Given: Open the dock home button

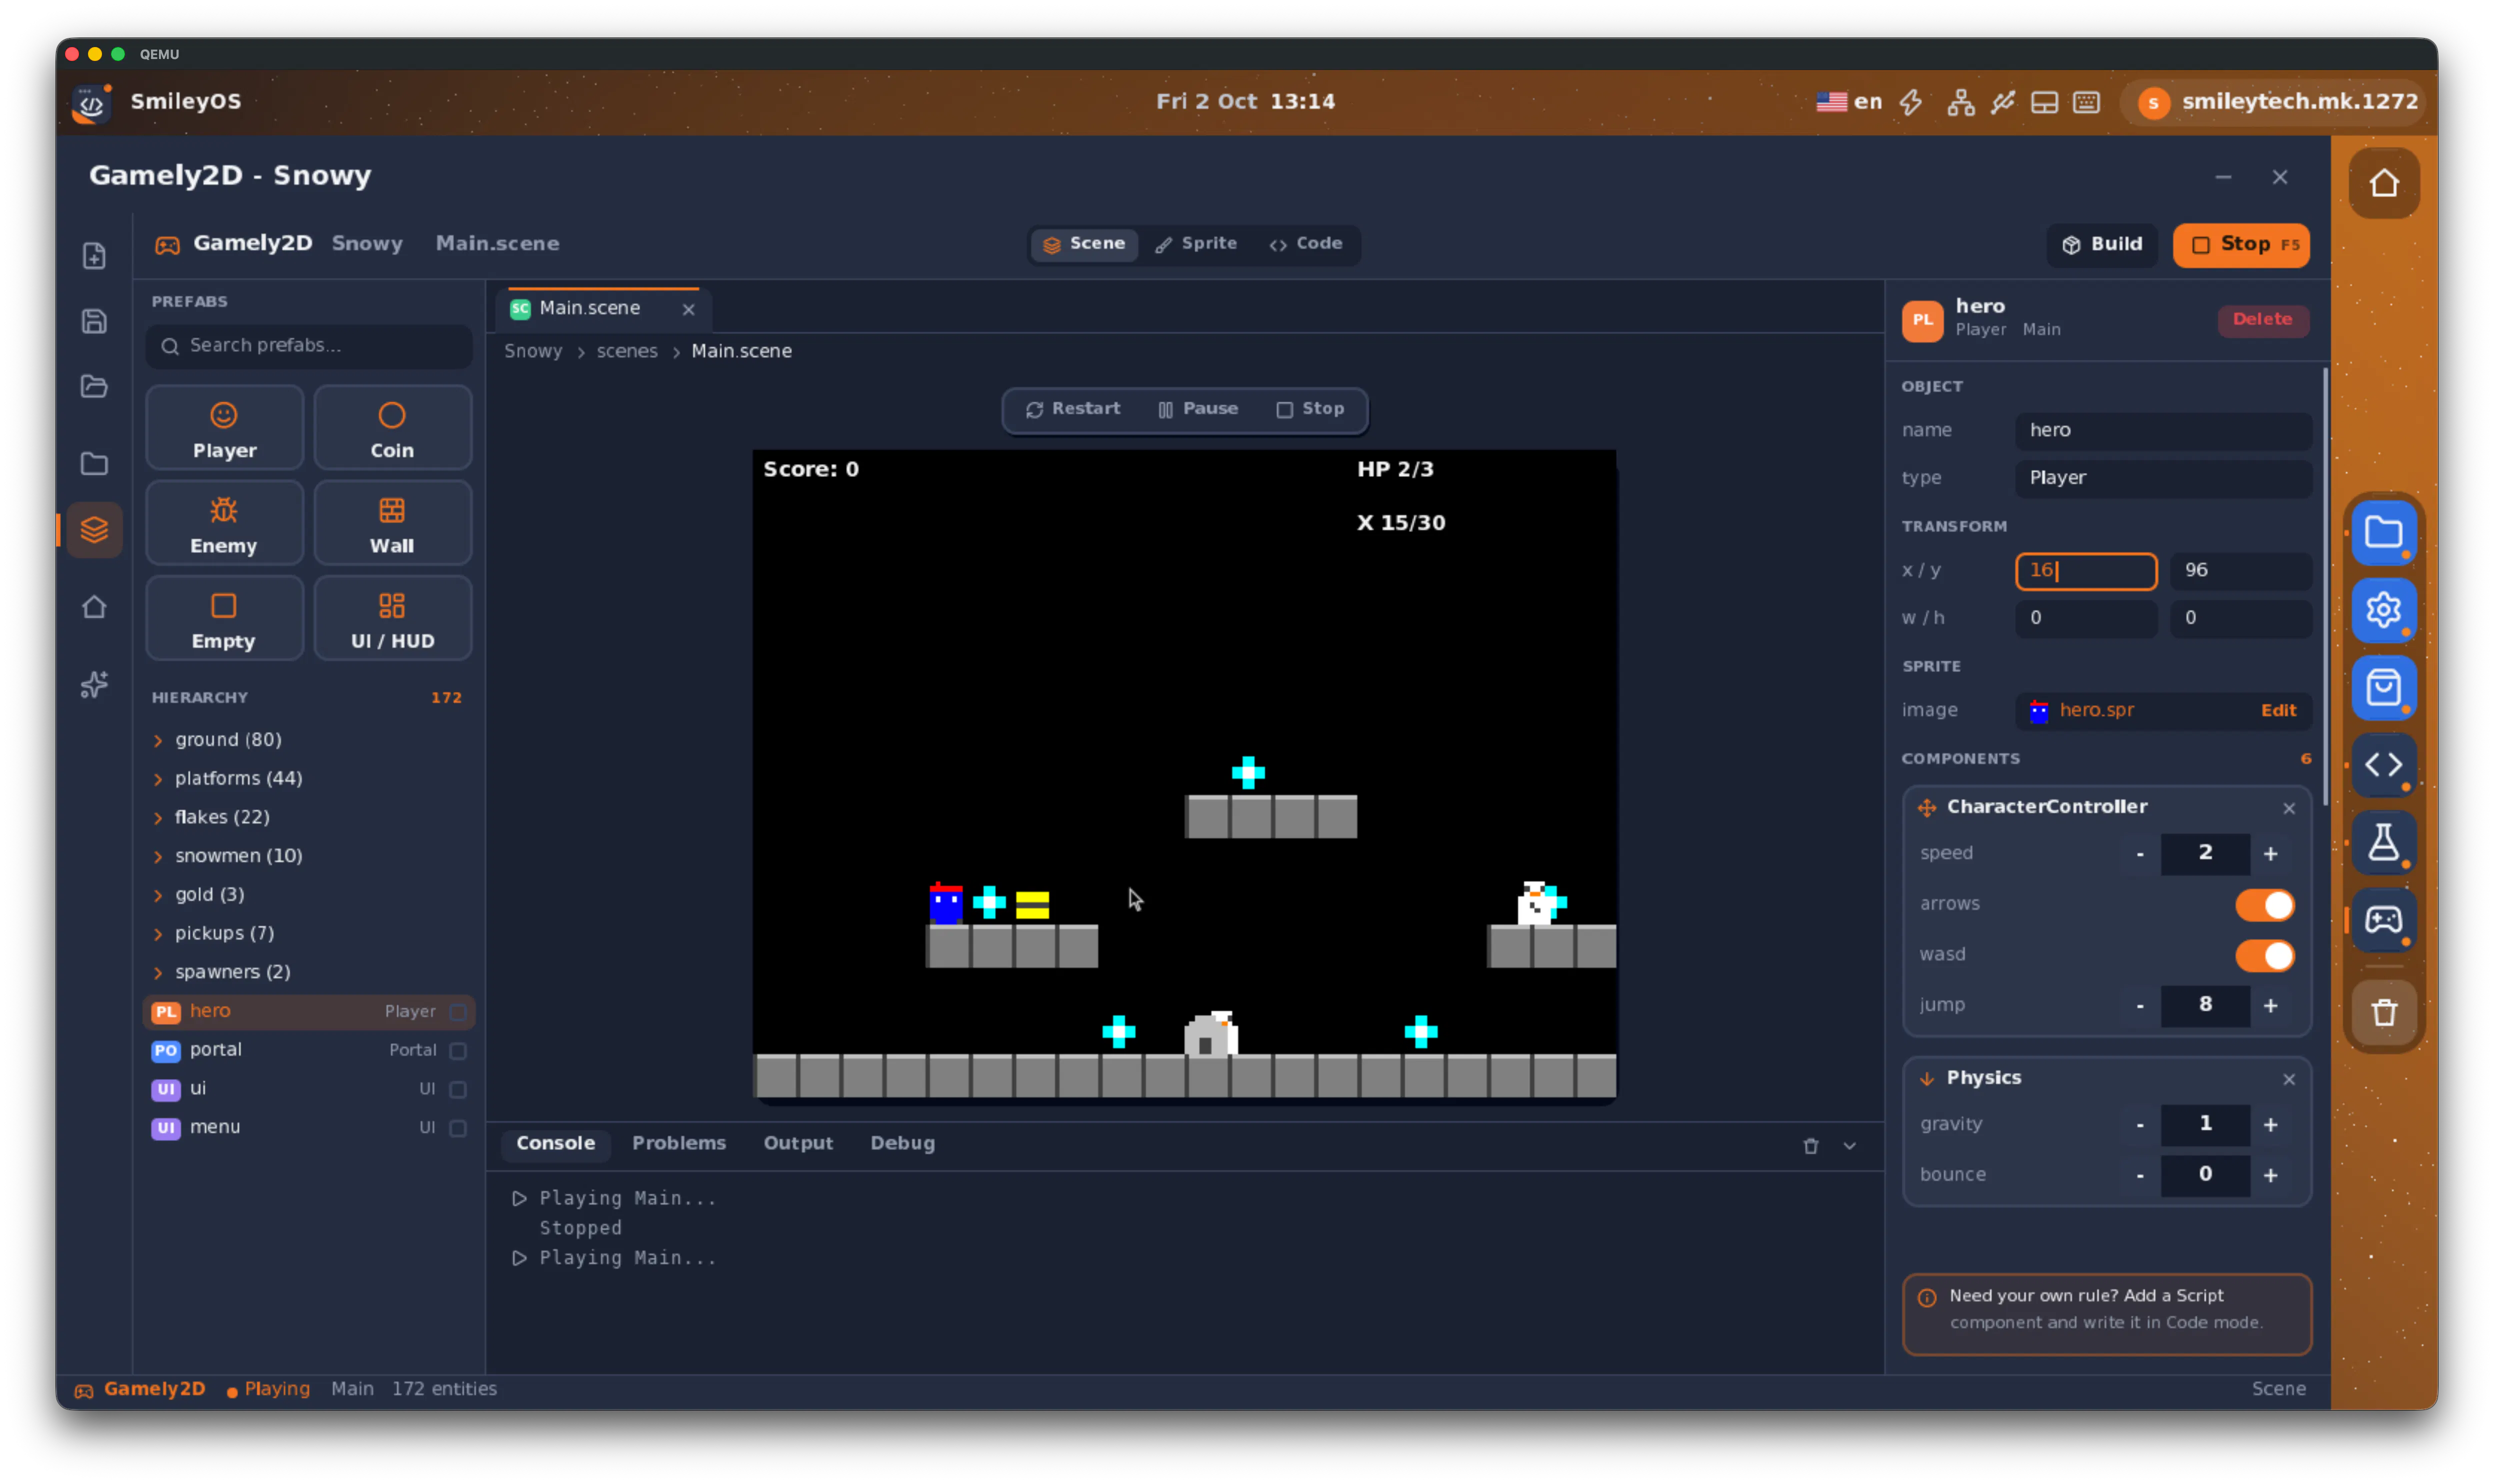Looking at the screenshot, I should [x=2383, y=183].
